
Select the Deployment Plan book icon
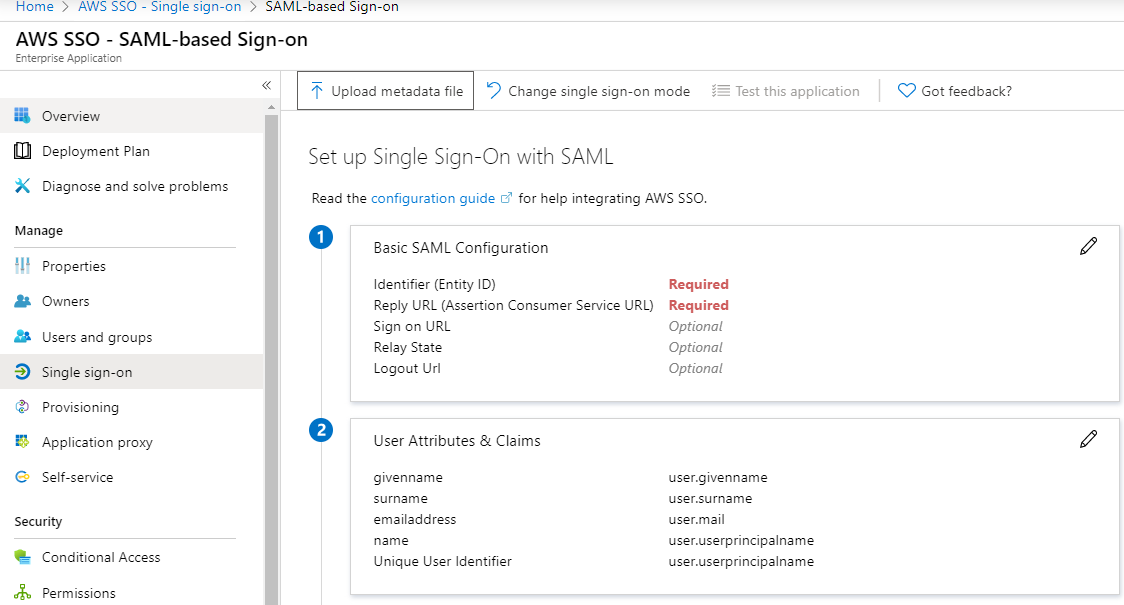click(x=21, y=150)
